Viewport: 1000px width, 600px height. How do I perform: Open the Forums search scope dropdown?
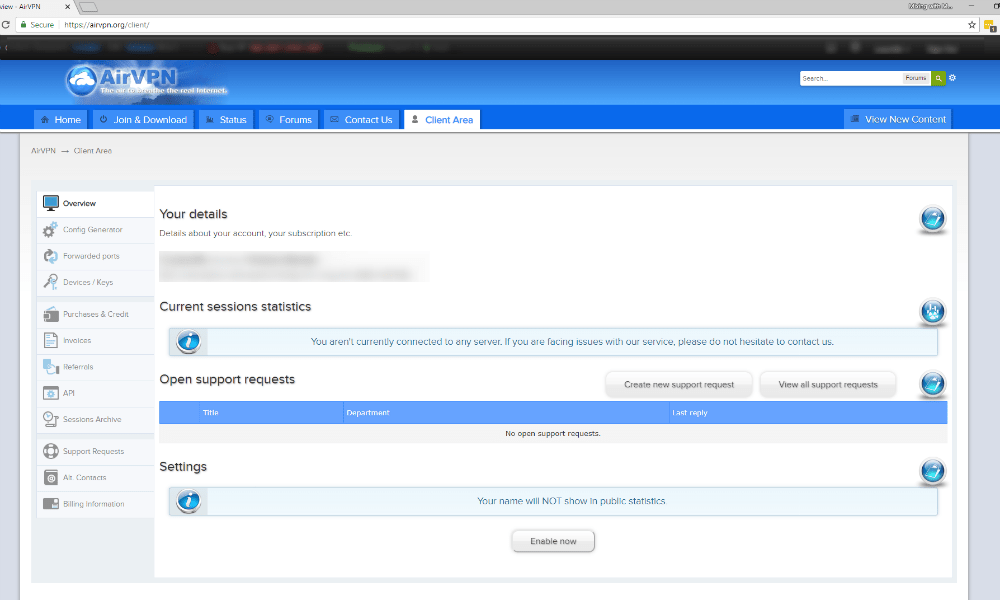click(916, 78)
